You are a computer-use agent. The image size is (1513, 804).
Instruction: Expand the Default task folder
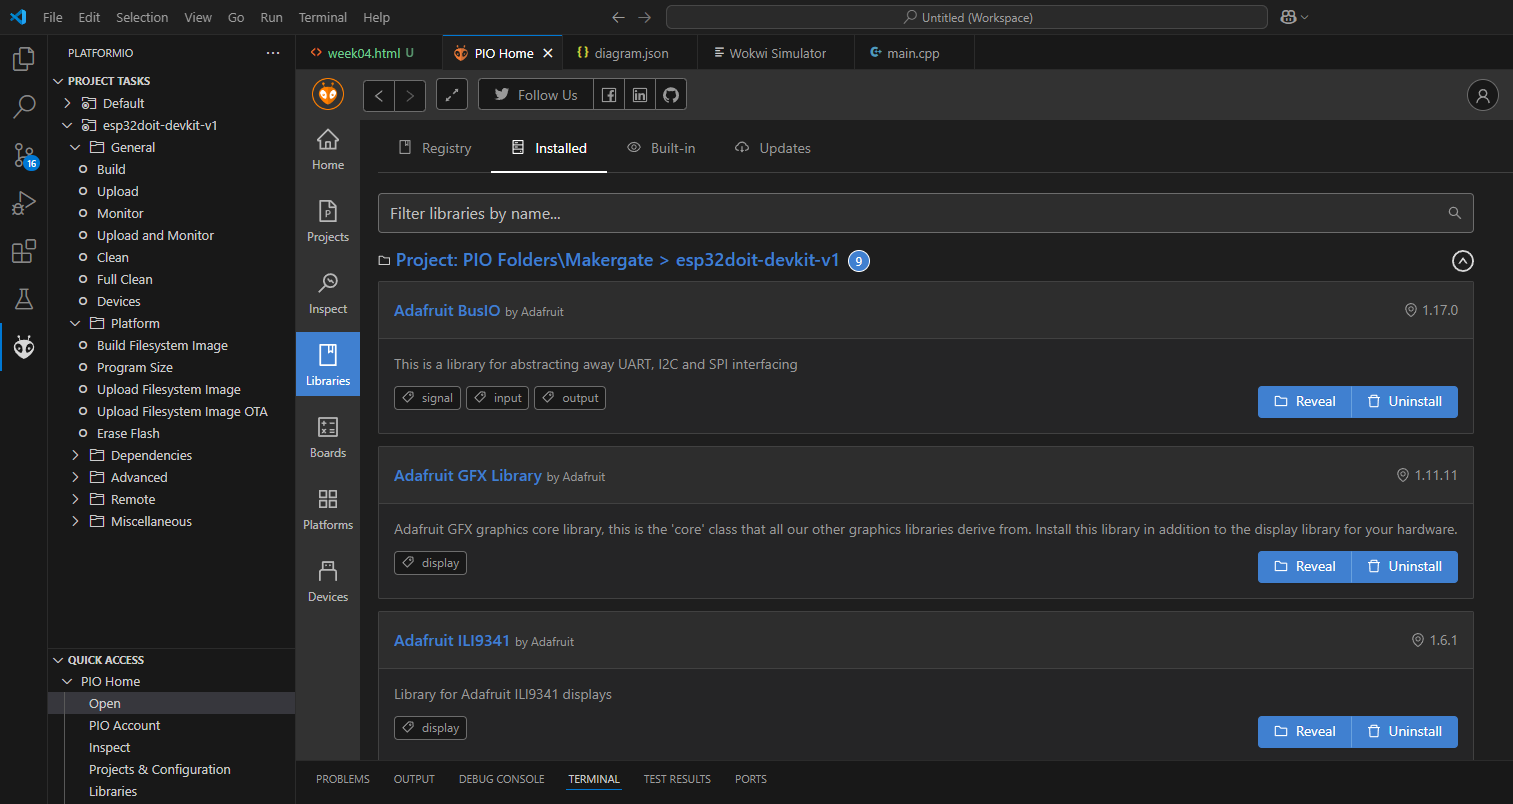coord(68,103)
